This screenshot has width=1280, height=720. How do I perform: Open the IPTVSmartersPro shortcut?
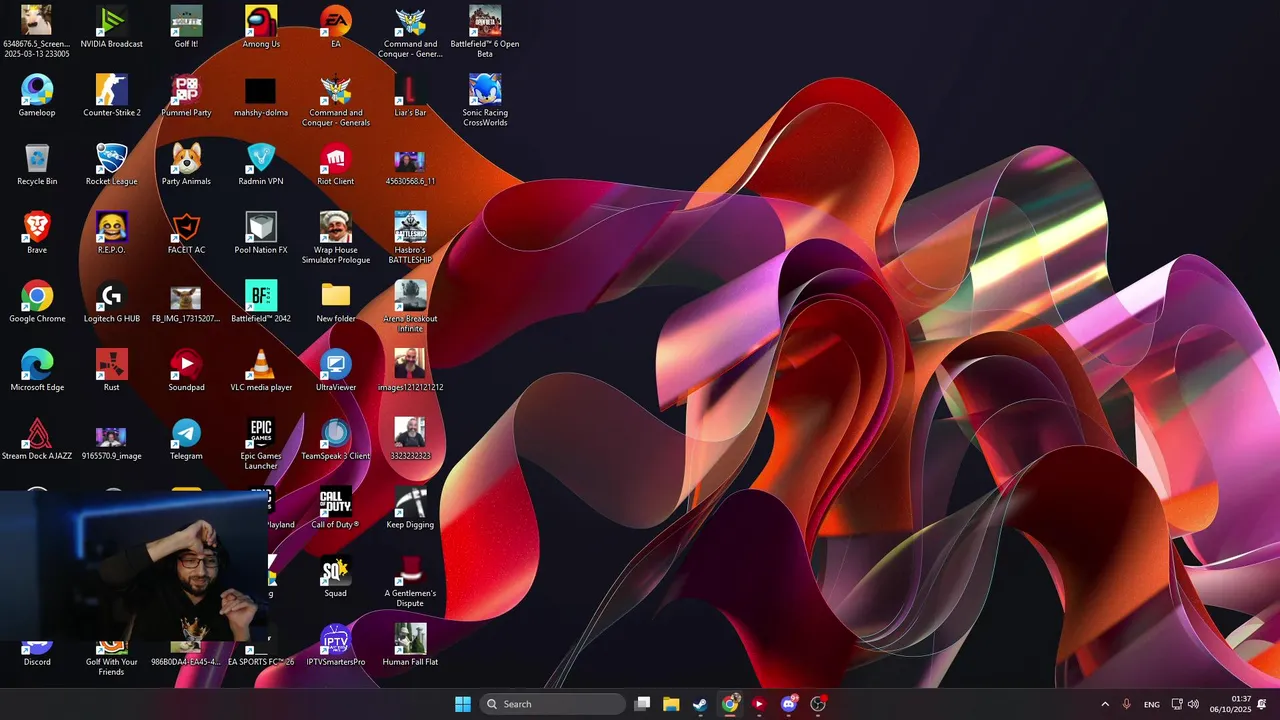click(336, 645)
